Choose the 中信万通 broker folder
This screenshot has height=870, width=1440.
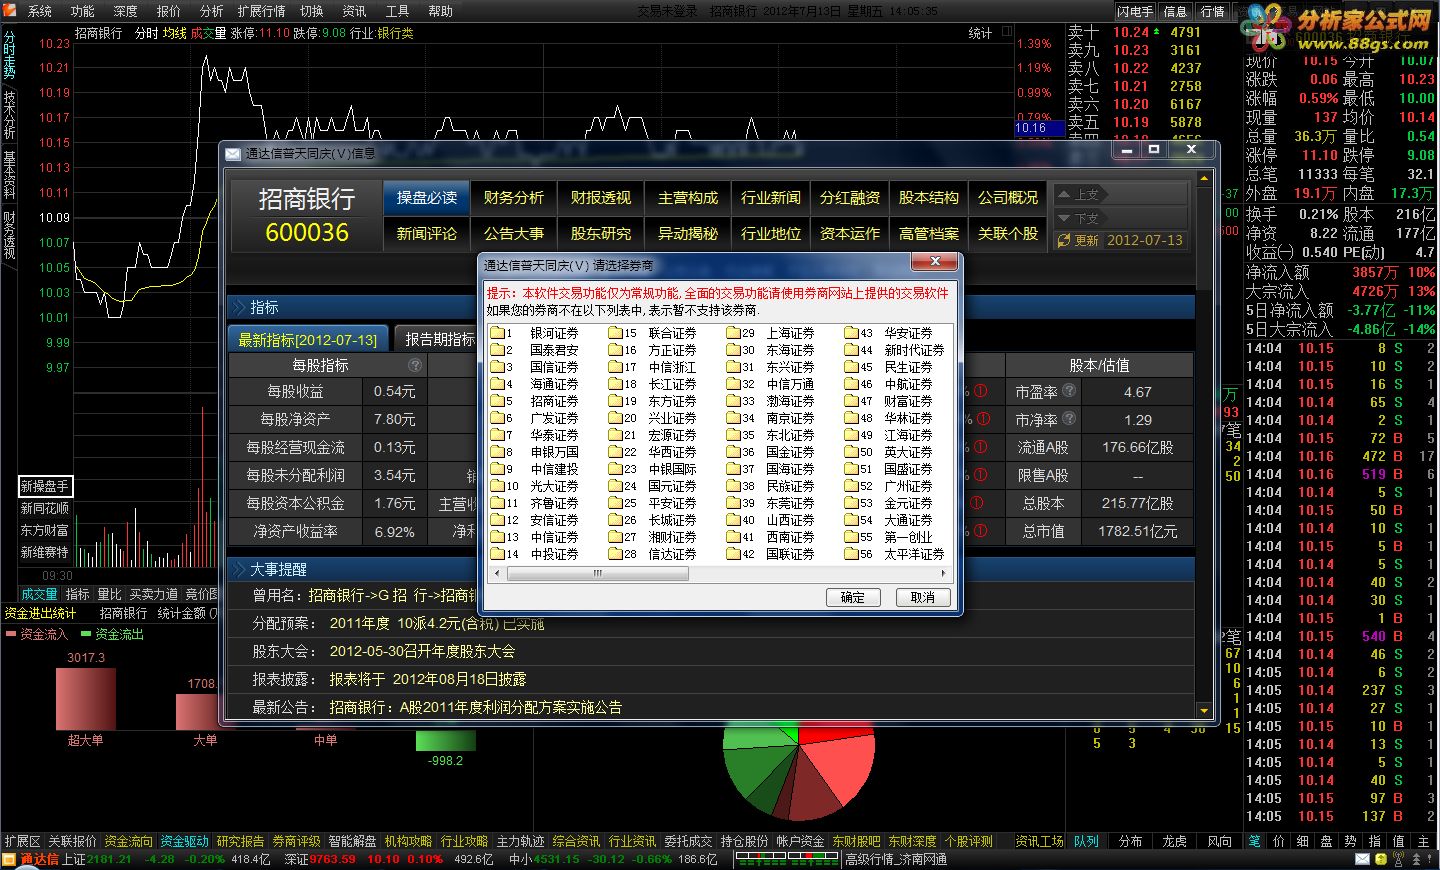click(x=771, y=384)
